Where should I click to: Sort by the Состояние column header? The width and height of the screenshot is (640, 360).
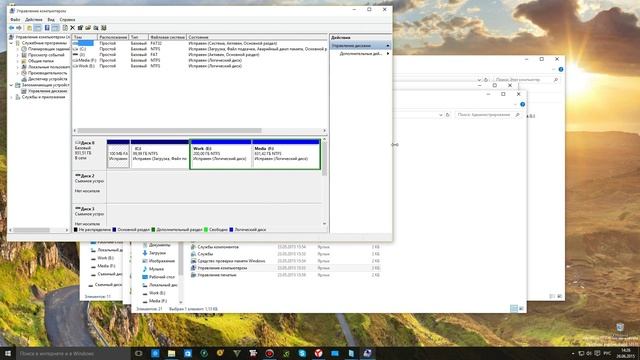257,37
